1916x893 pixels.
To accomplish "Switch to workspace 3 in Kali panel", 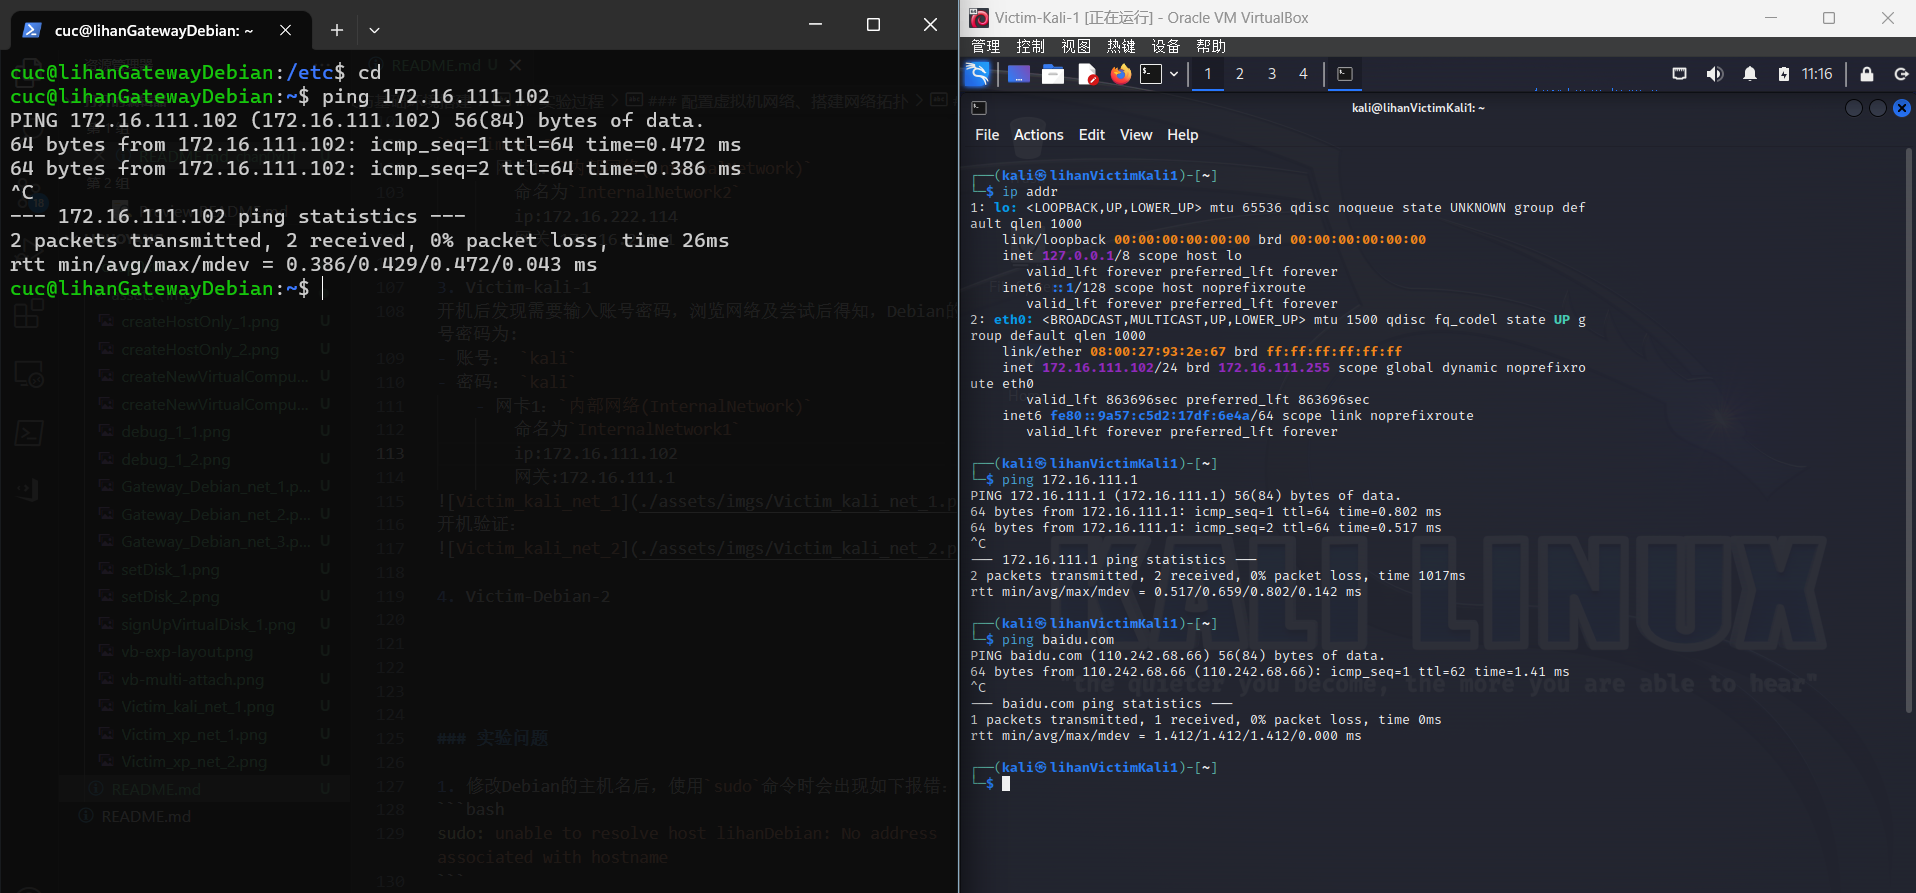I will coord(1272,74).
